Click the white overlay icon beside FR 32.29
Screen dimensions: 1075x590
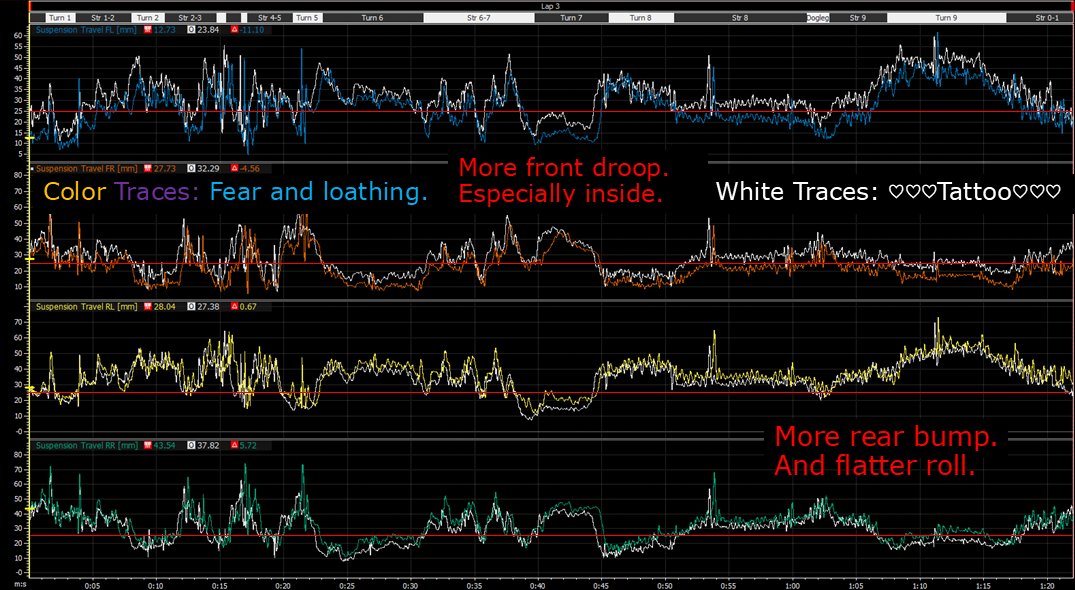point(193,169)
